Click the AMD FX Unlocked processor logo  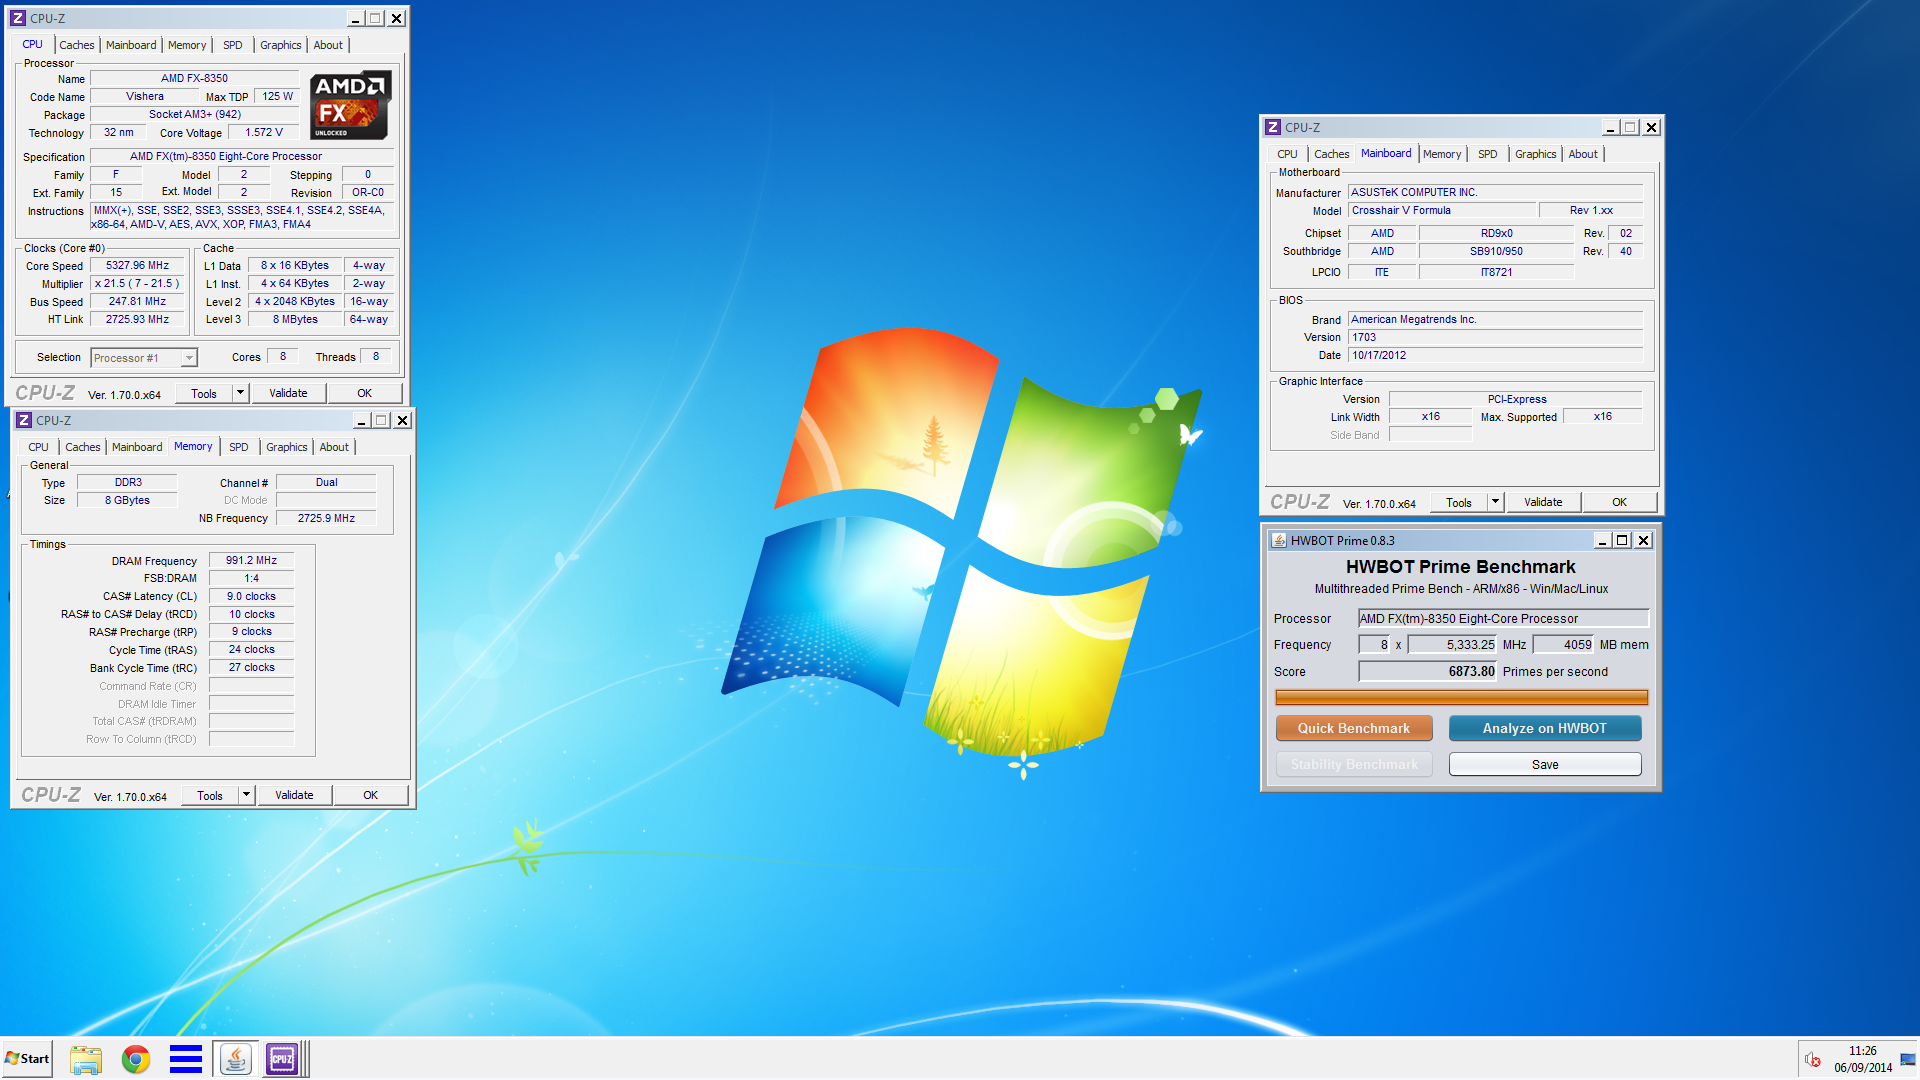pyautogui.click(x=349, y=105)
